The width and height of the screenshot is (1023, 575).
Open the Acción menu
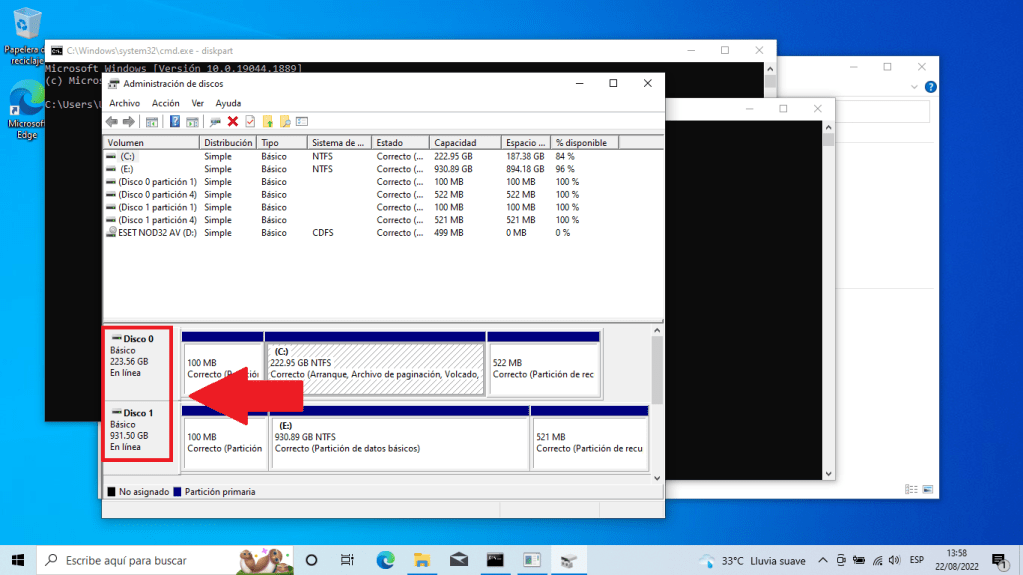coord(165,103)
